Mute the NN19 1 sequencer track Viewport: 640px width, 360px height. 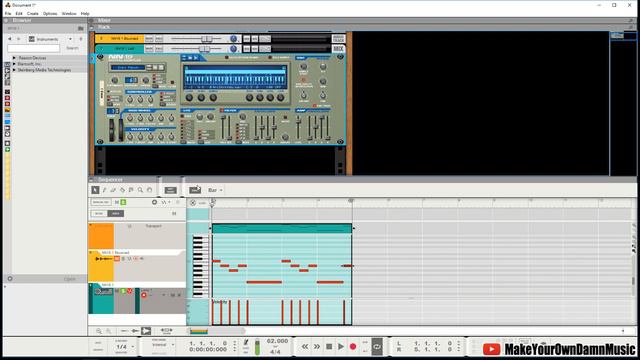click(x=117, y=291)
